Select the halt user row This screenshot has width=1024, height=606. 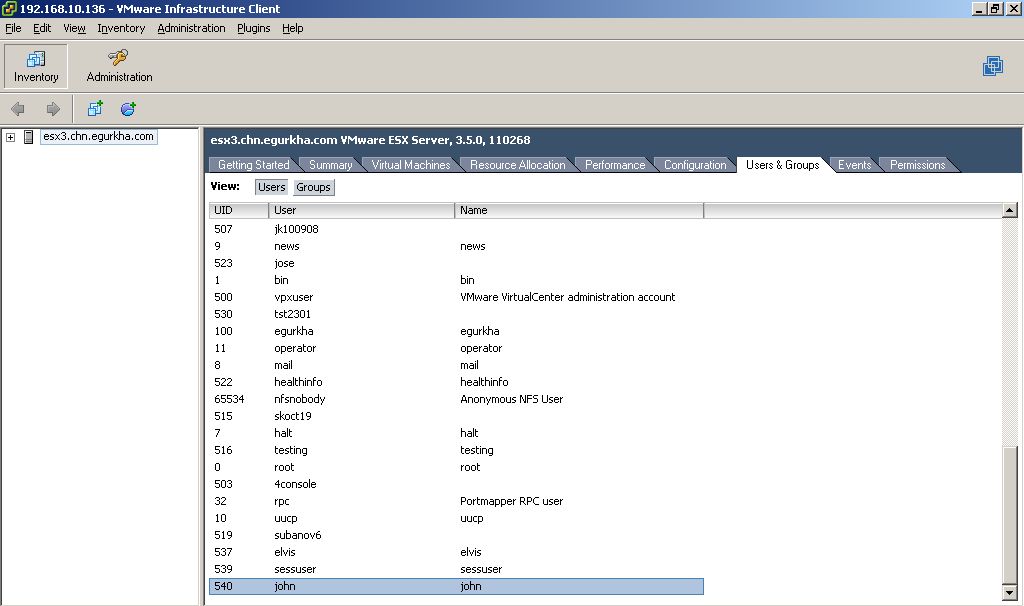point(456,433)
